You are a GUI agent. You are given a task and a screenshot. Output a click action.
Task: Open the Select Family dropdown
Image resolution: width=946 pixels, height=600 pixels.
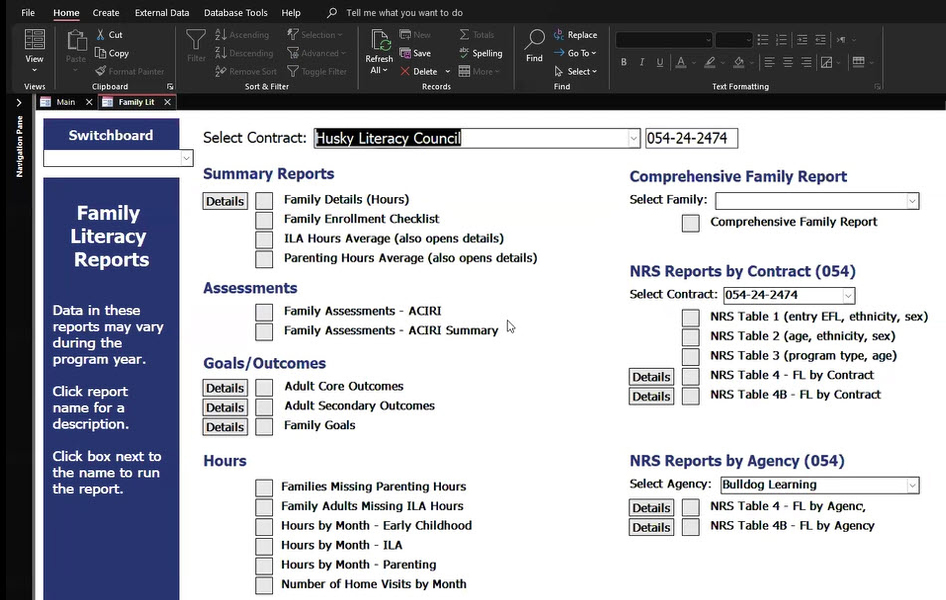pyautogui.click(x=912, y=201)
